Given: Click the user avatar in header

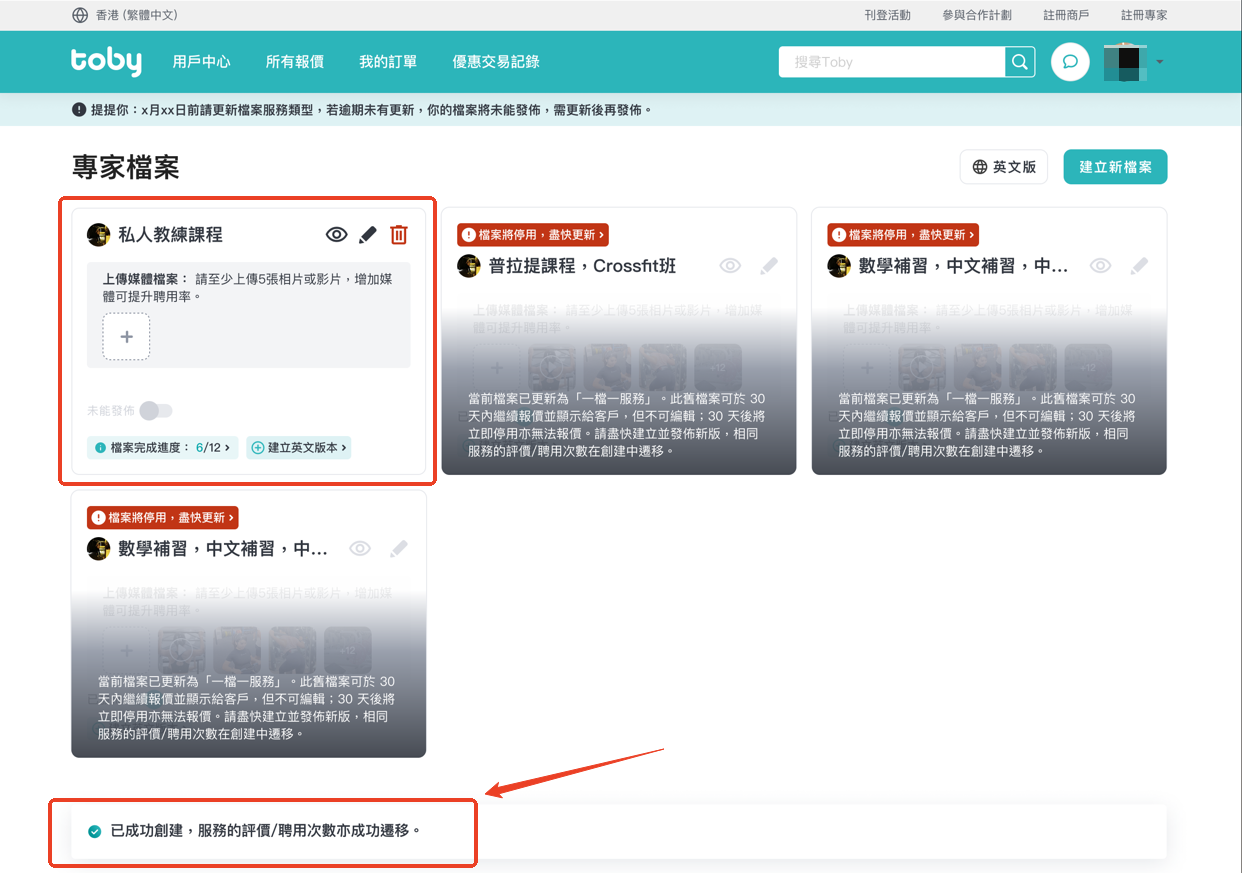Looking at the screenshot, I should (1125, 62).
